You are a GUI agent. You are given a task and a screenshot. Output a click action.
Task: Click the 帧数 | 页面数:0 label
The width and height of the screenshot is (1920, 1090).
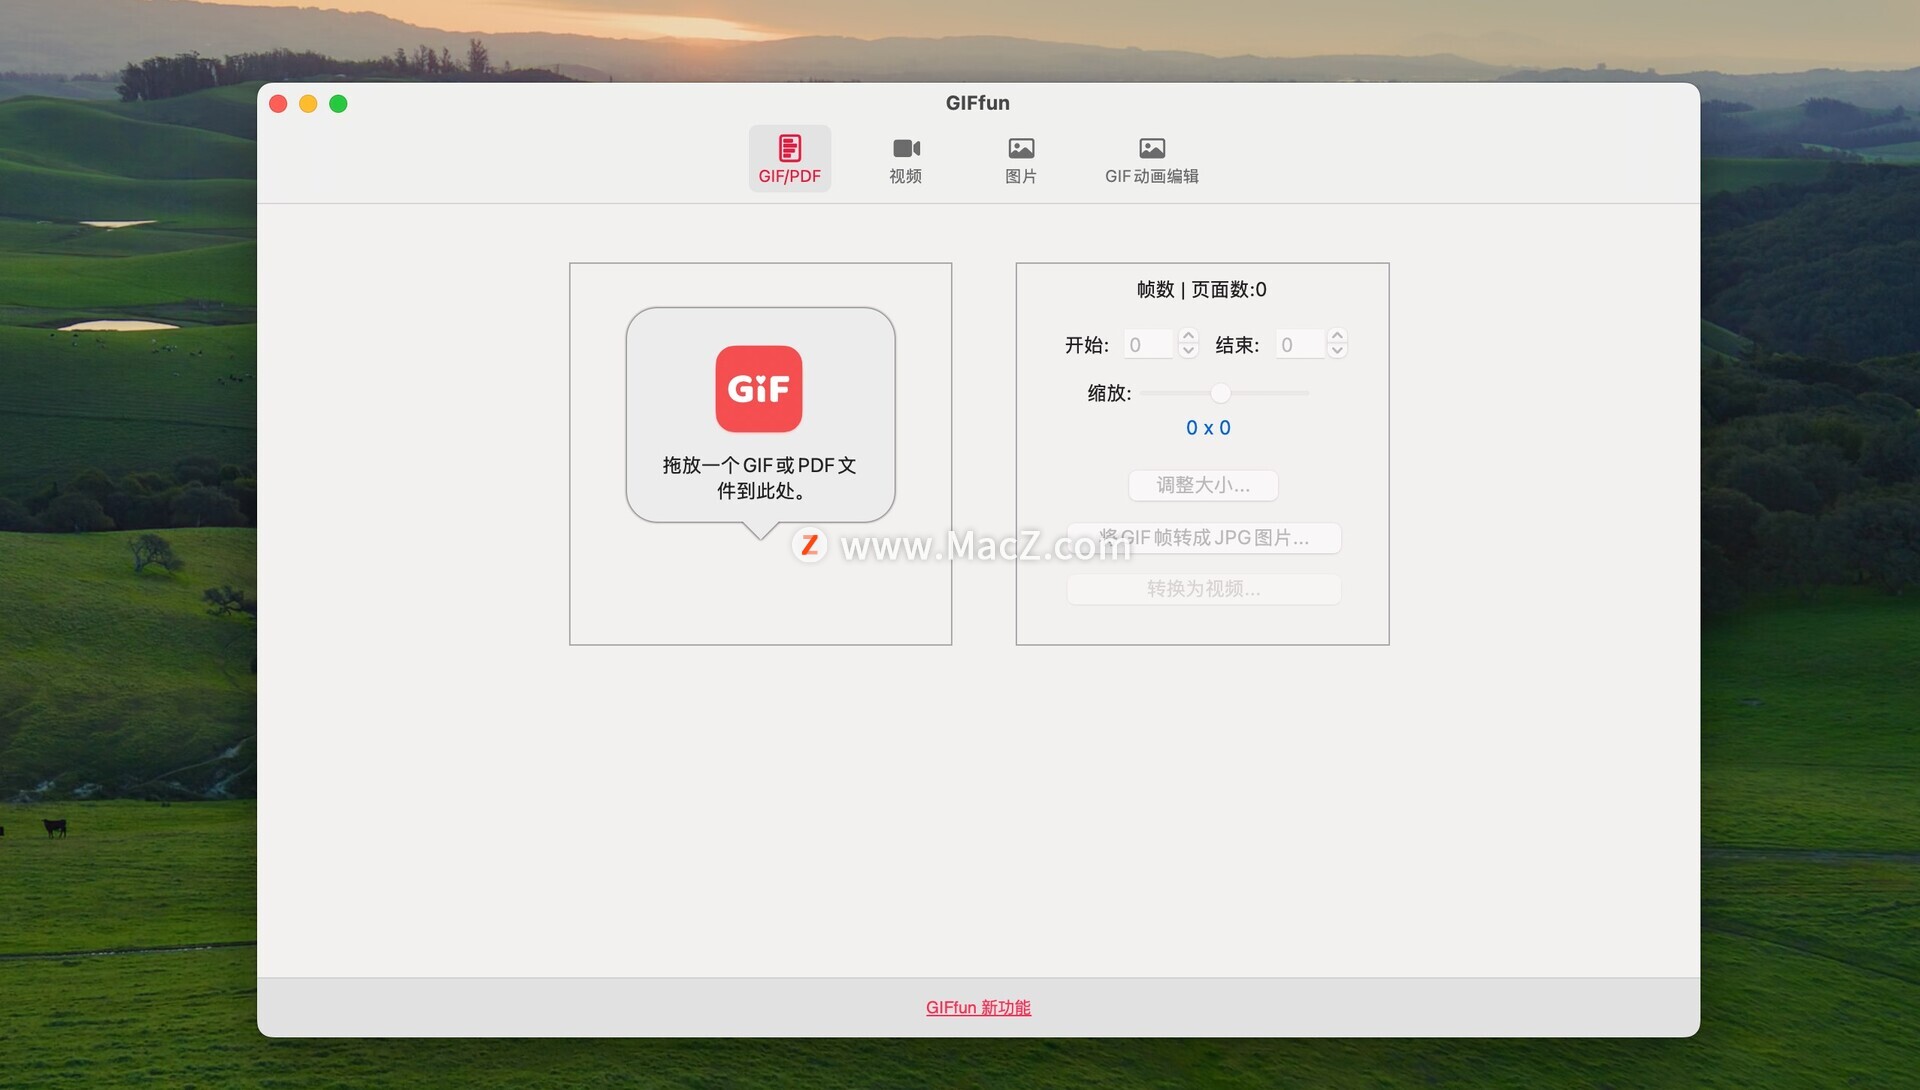(x=1201, y=290)
